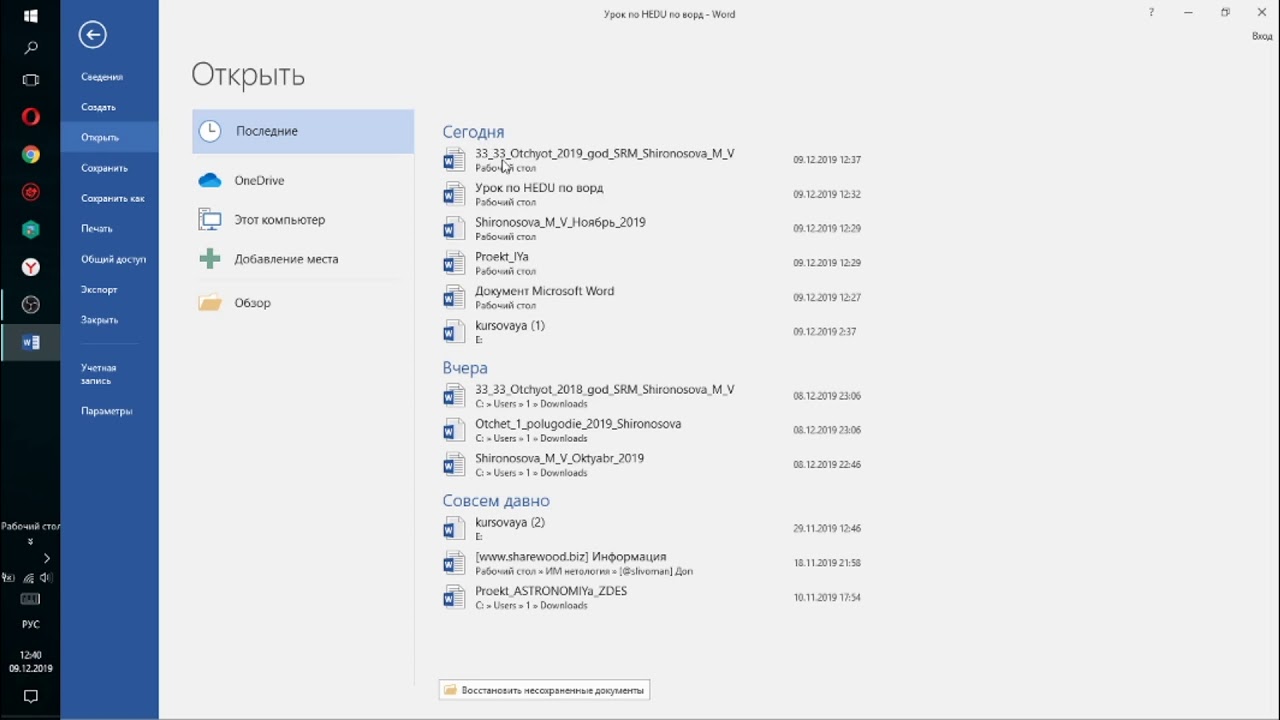Open the Общий доступ sharing page
This screenshot has height=720, width=1280.
(109, 259)
